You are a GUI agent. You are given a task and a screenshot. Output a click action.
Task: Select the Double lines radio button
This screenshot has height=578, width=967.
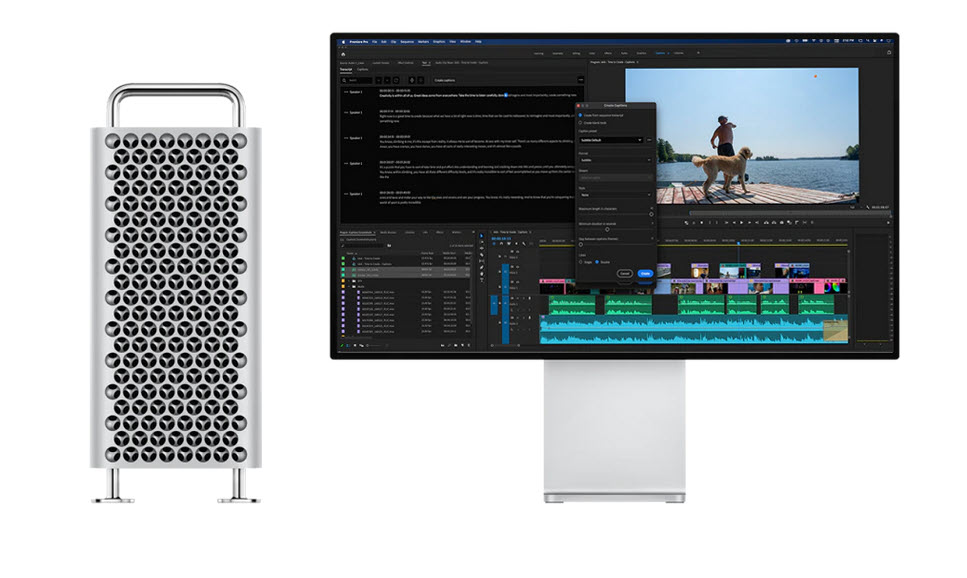[x=597, y=262]
